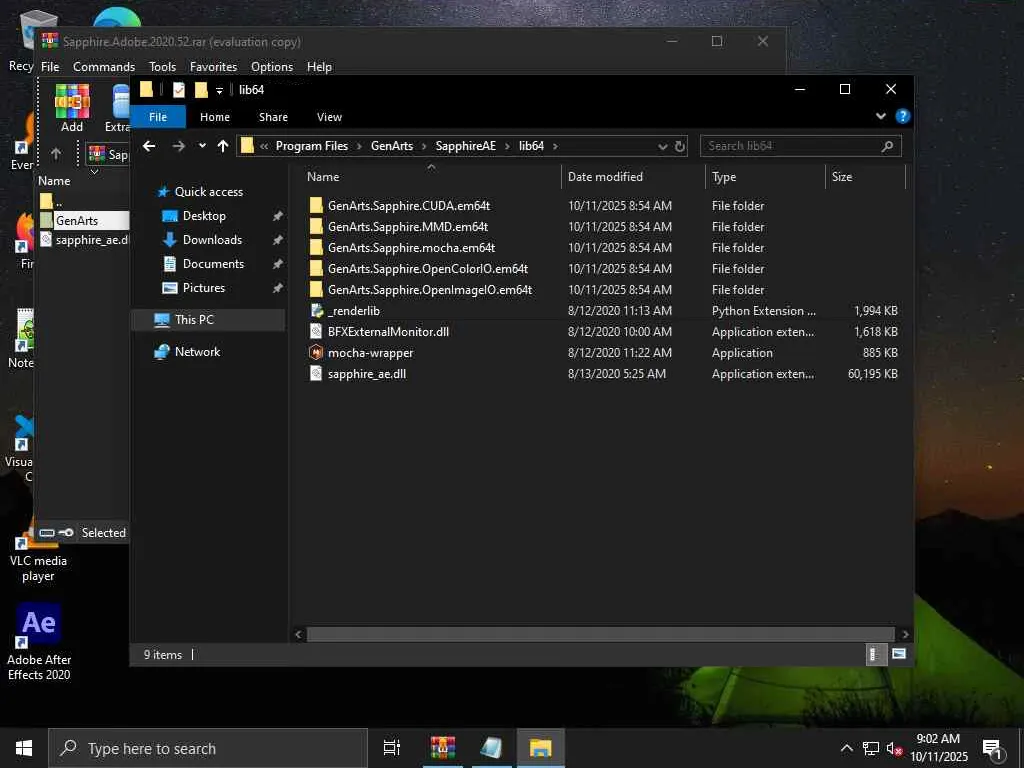The height and width of the screenshot is (768, 1024).
Task: Open the View ribbon tab
Action: click(x=329, y=117)
